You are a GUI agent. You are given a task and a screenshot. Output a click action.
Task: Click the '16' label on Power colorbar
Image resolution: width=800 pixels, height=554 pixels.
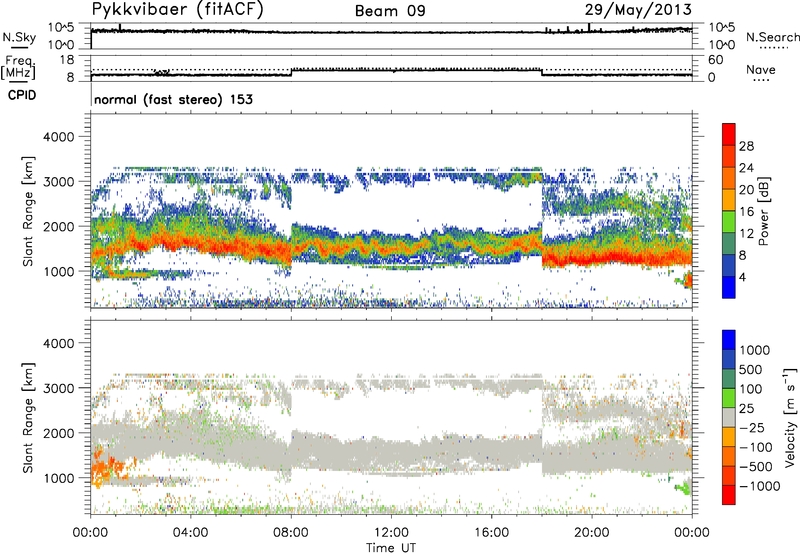pyautogui.click(x=746, y=212)
